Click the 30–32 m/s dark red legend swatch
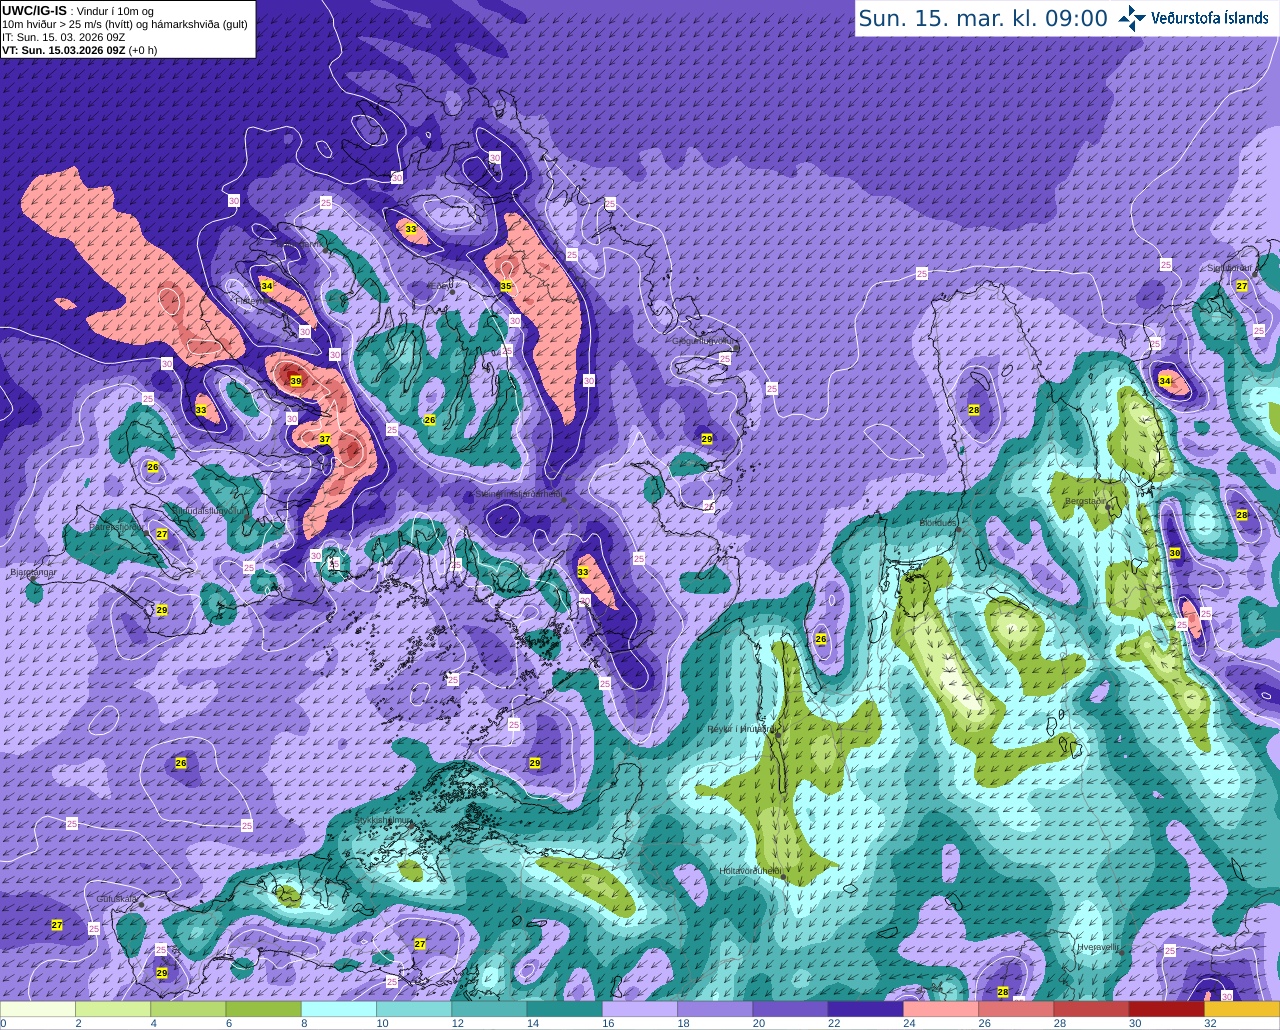Screen dimensions: 1280x1030 tap(1166, 1010)
